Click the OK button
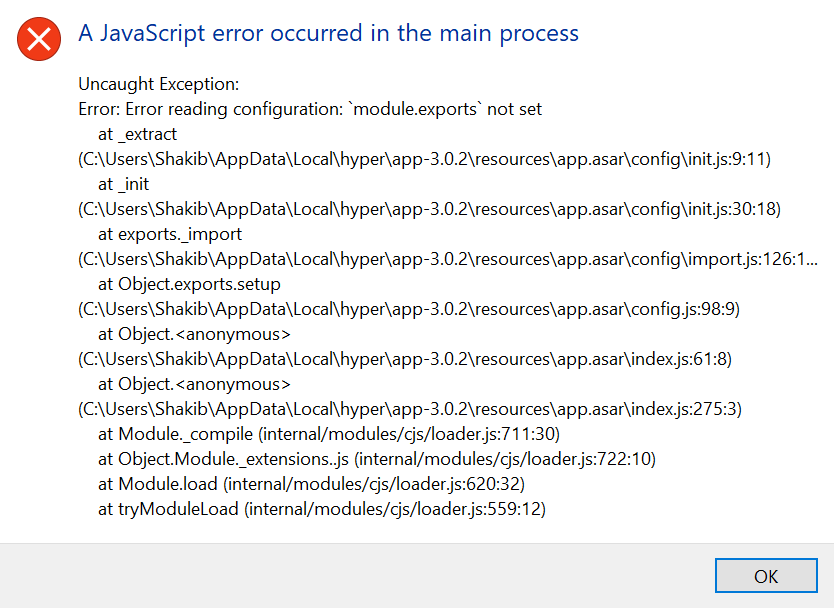 coord(766,576)
